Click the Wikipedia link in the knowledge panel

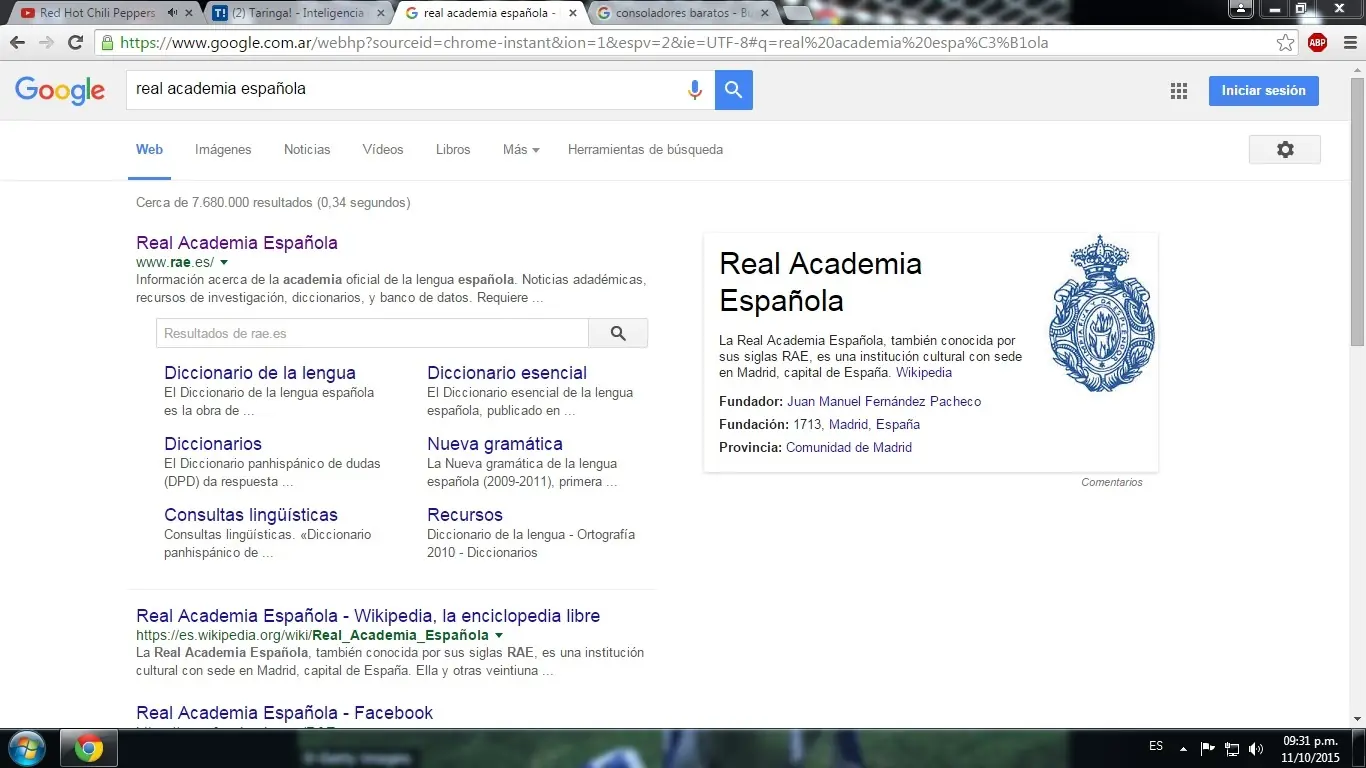[924, 373]
